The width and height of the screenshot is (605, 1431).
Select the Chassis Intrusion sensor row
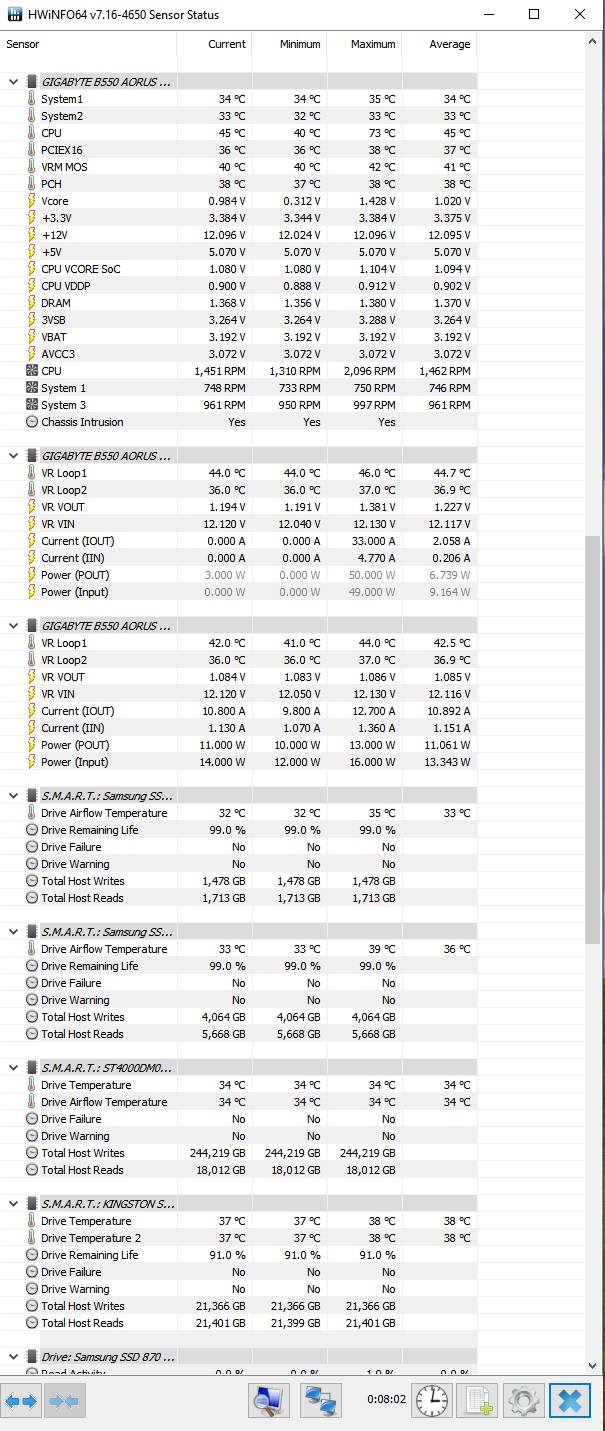[x=82, y=422]
